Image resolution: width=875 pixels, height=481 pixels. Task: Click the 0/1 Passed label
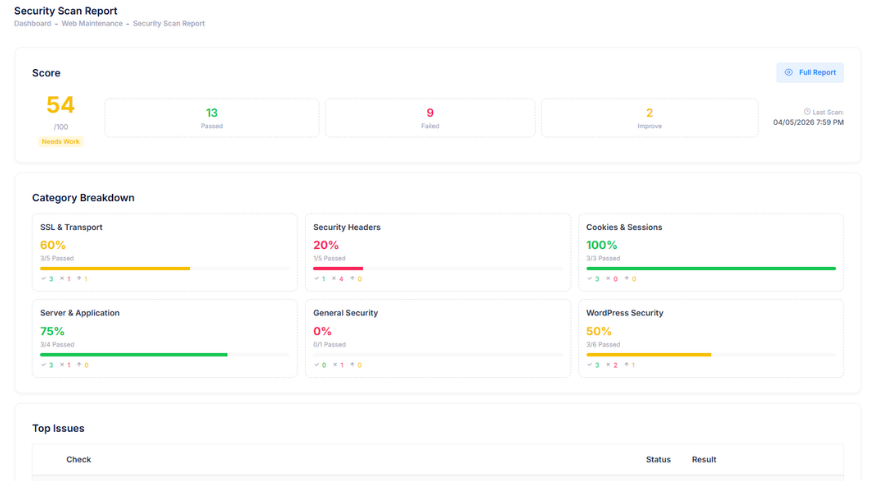329,344
